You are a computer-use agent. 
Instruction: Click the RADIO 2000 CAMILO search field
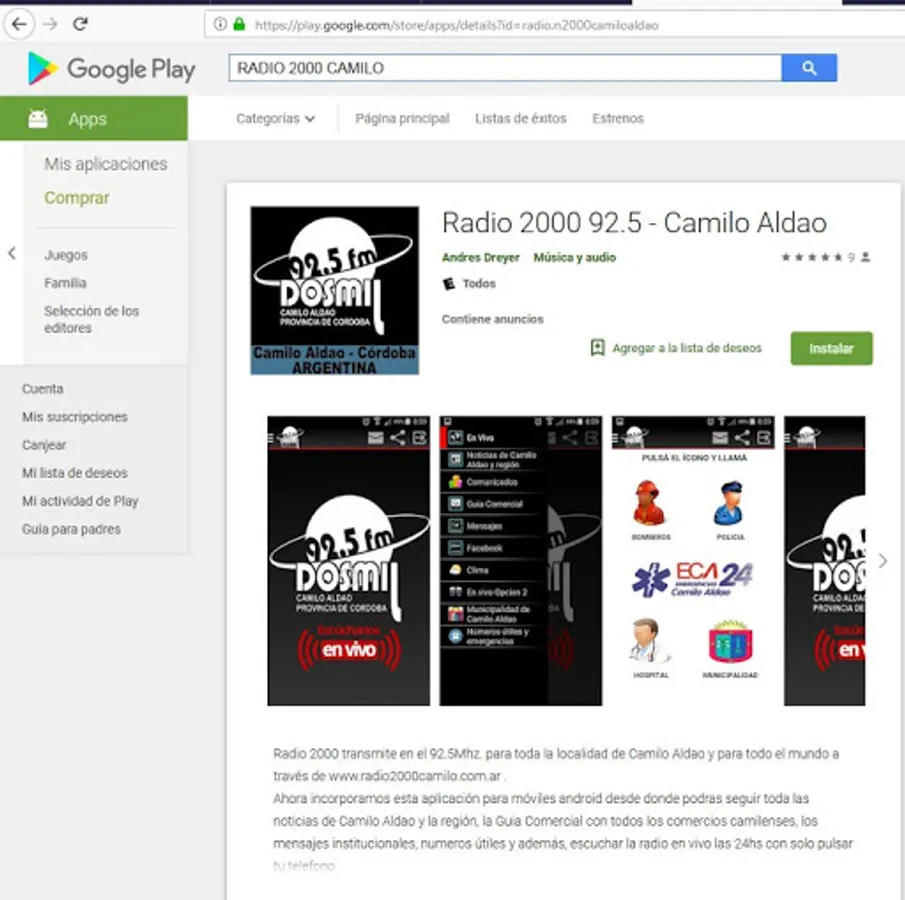coord(505,68)
